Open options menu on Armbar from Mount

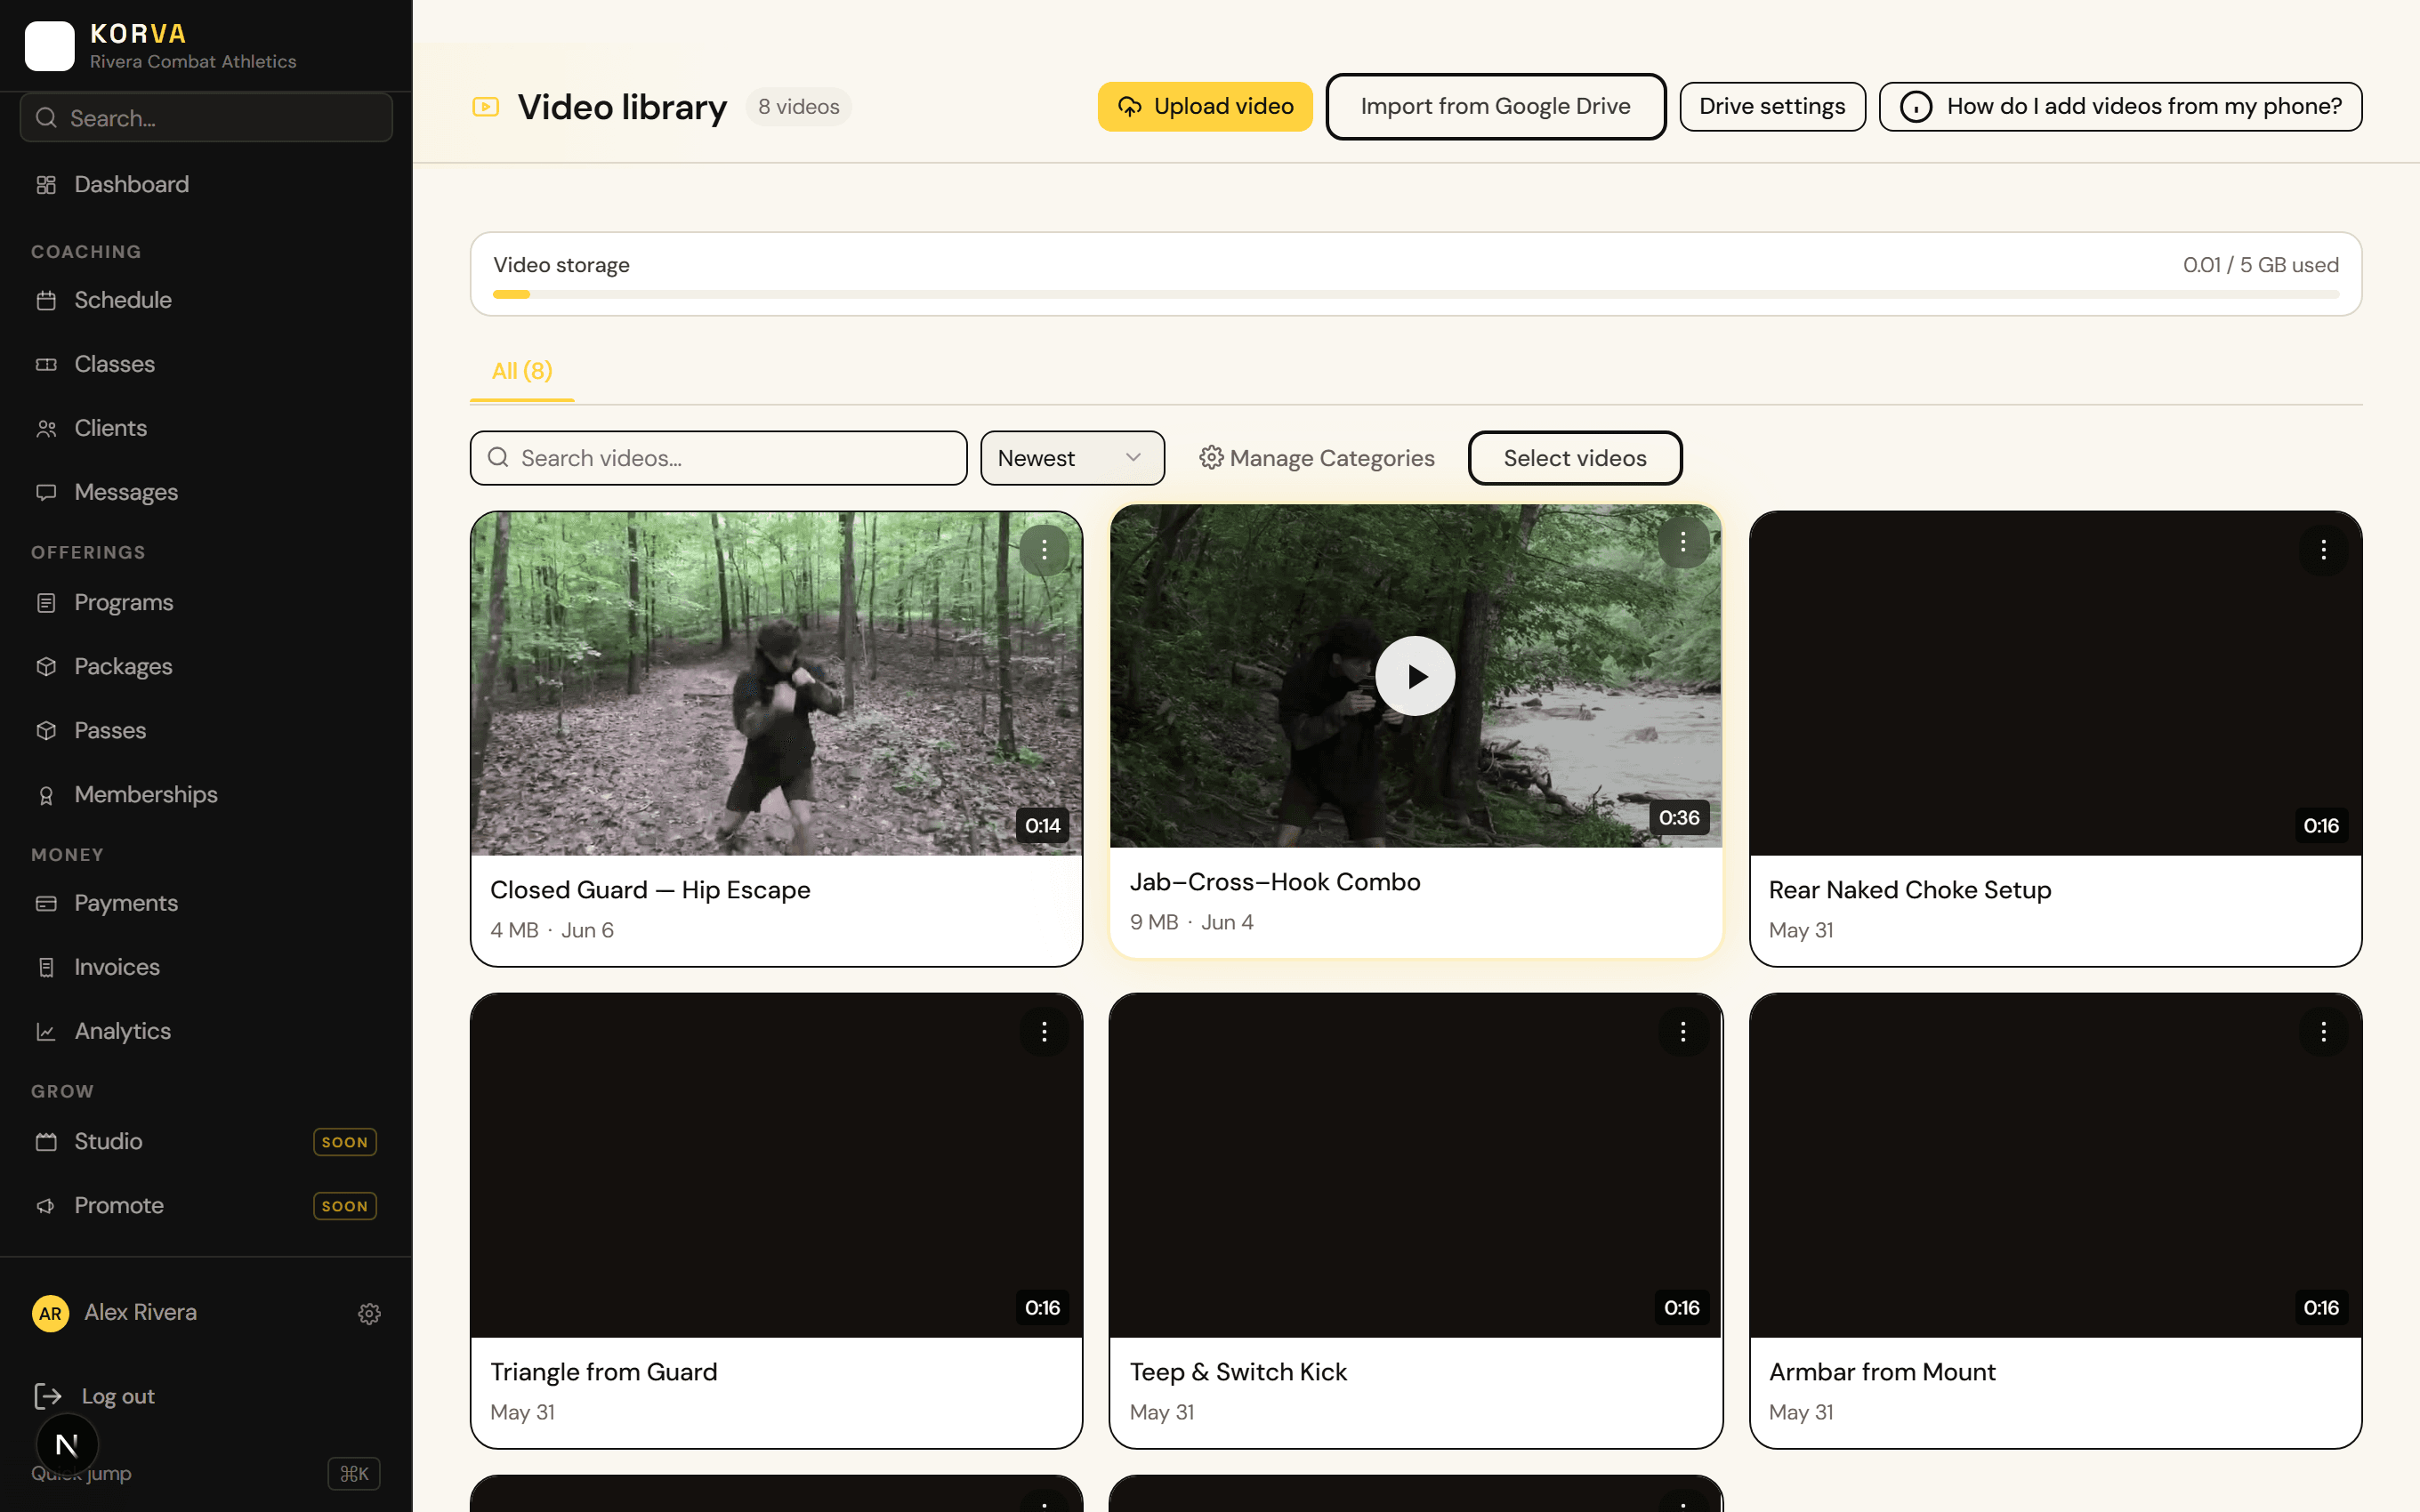(2323, 1031)
